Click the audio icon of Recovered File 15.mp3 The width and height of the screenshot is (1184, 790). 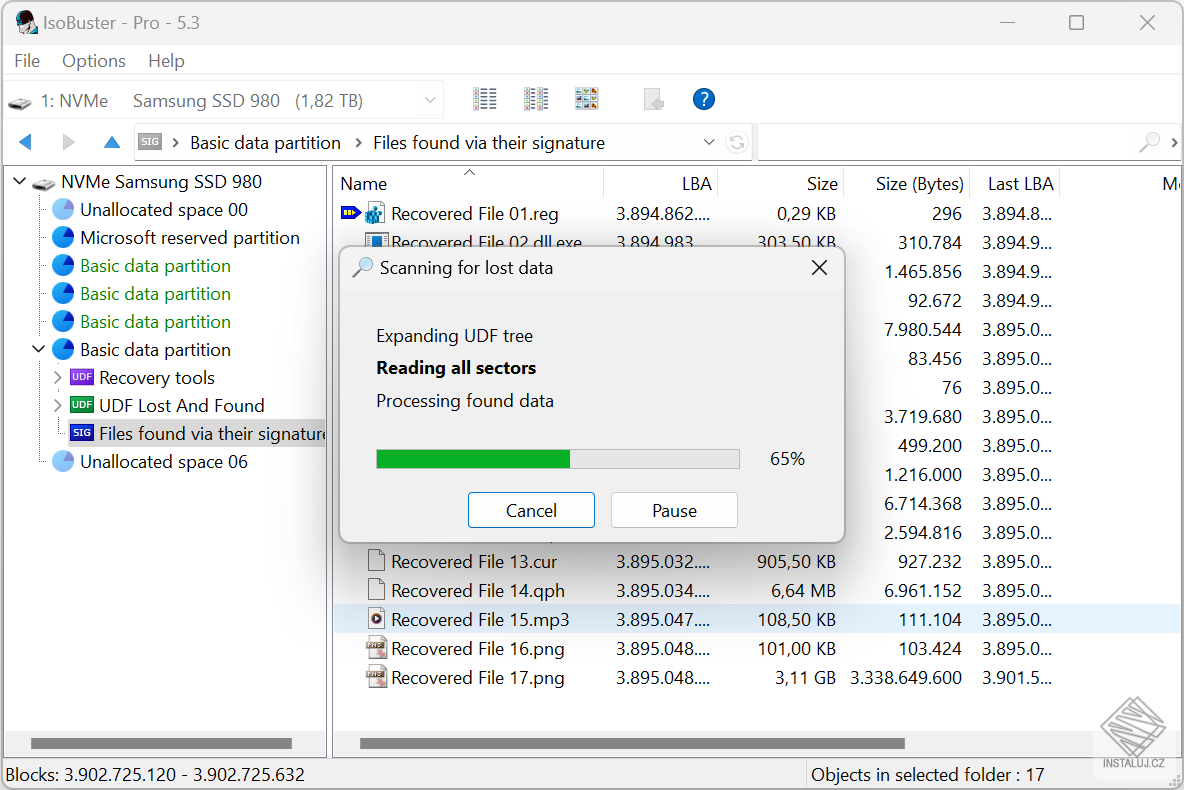376,619
